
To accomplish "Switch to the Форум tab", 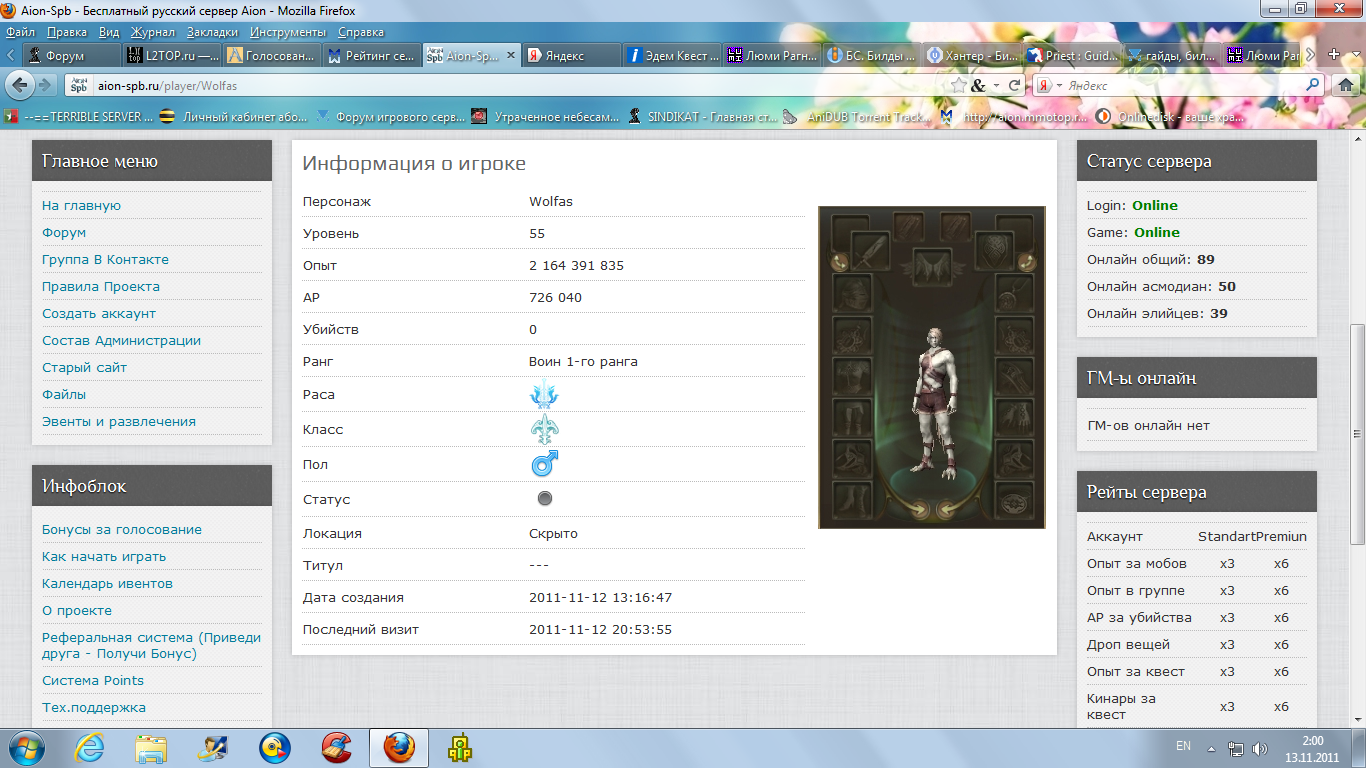I will point(70,56).
